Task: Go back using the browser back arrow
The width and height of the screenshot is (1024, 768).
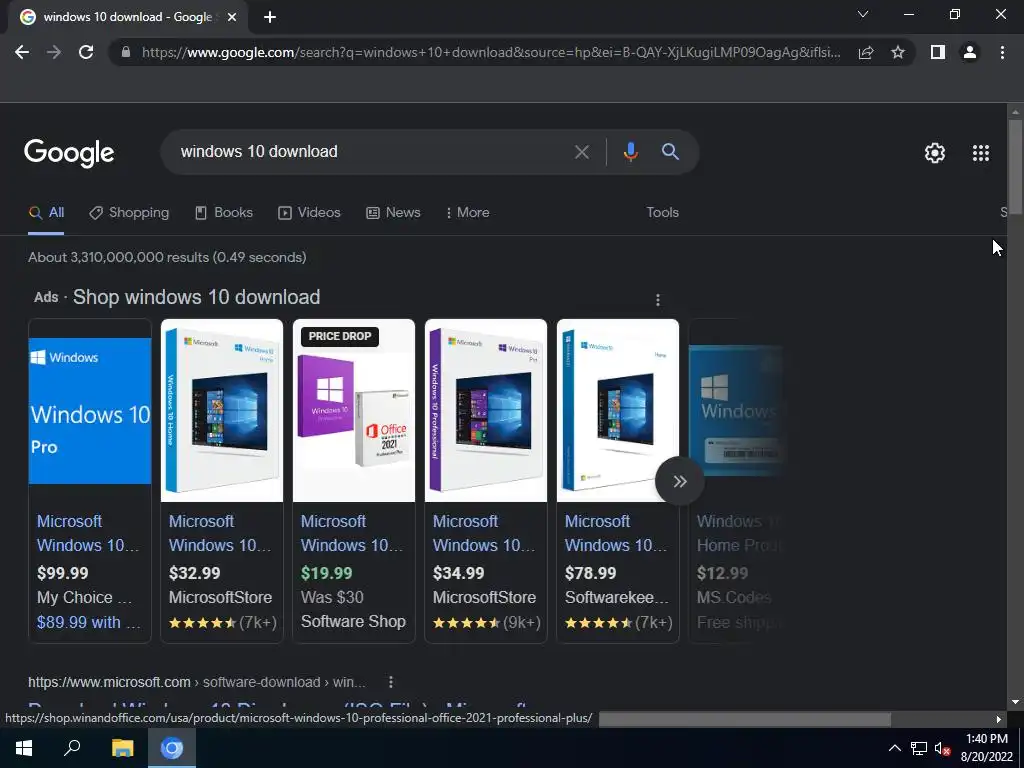Action: [22, 52]
